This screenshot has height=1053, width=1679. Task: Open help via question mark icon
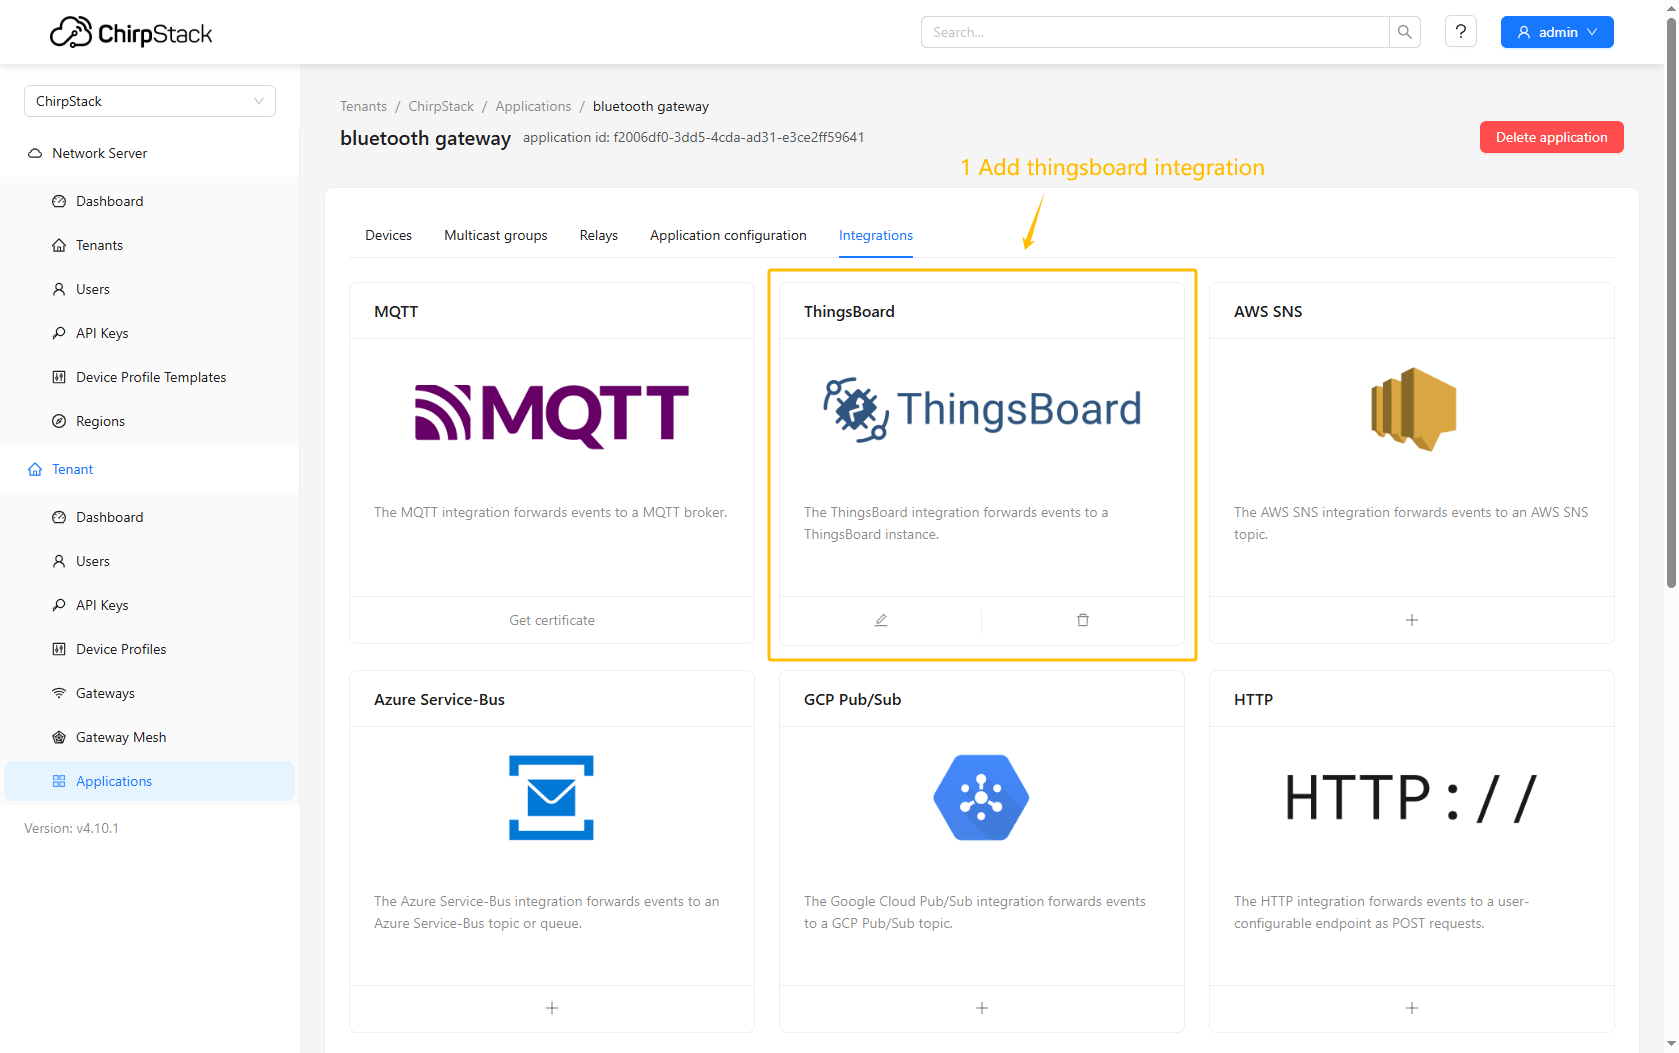(1460, 32)
